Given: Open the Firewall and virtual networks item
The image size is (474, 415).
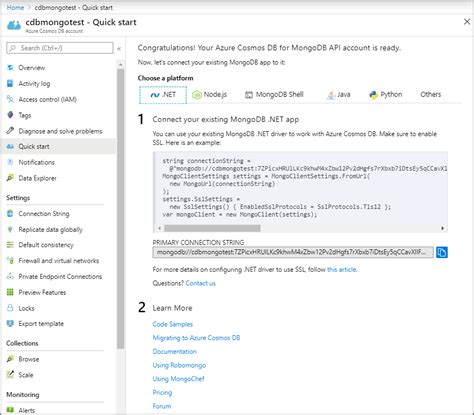Looking at the screenshot, I should 59,260.
